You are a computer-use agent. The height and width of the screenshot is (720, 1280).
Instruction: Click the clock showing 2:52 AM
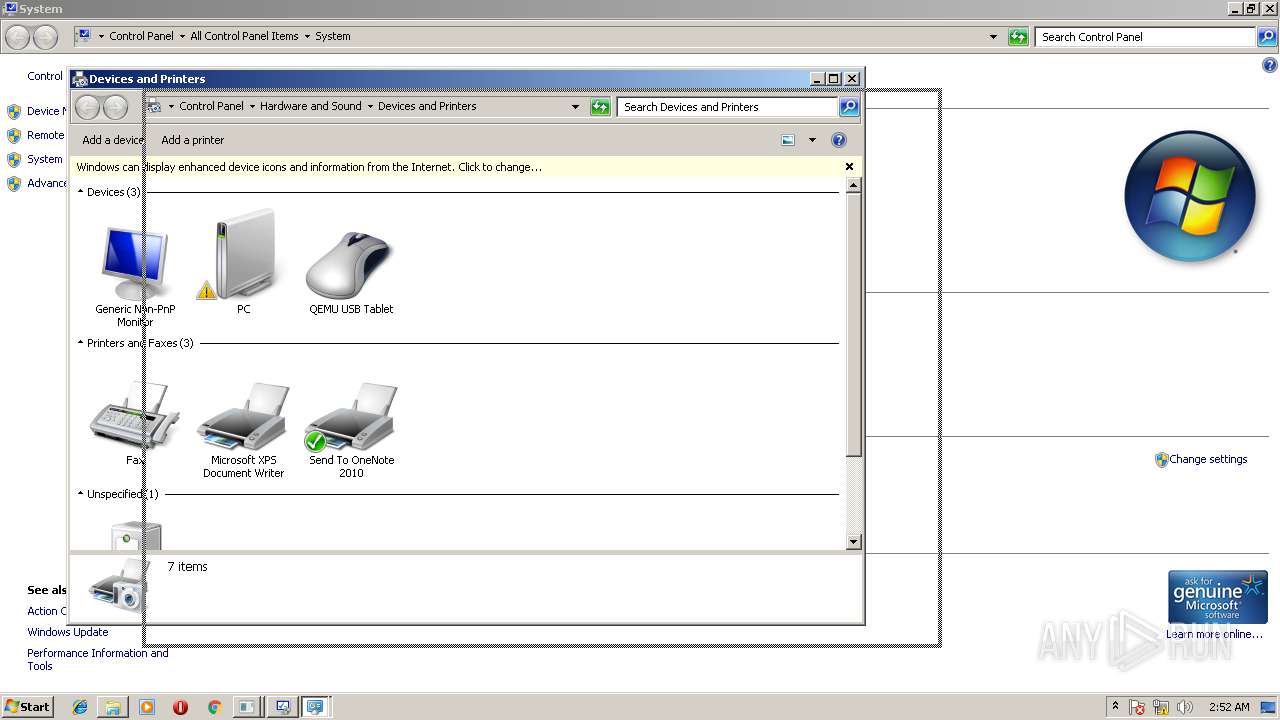point(1229,707)
